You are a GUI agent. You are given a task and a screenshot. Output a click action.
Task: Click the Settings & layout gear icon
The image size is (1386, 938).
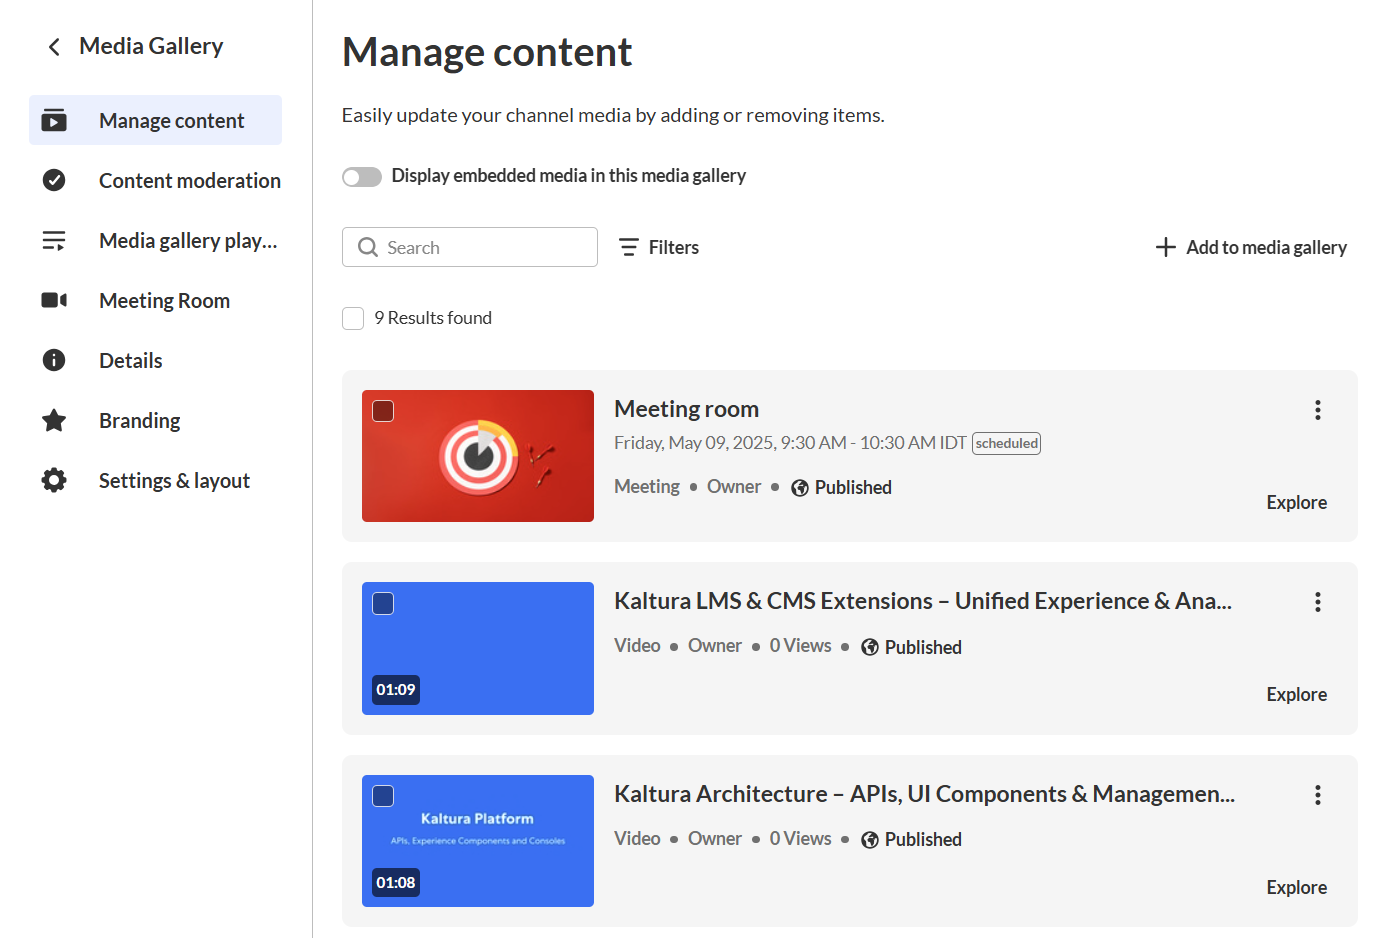tap(54, 480)
